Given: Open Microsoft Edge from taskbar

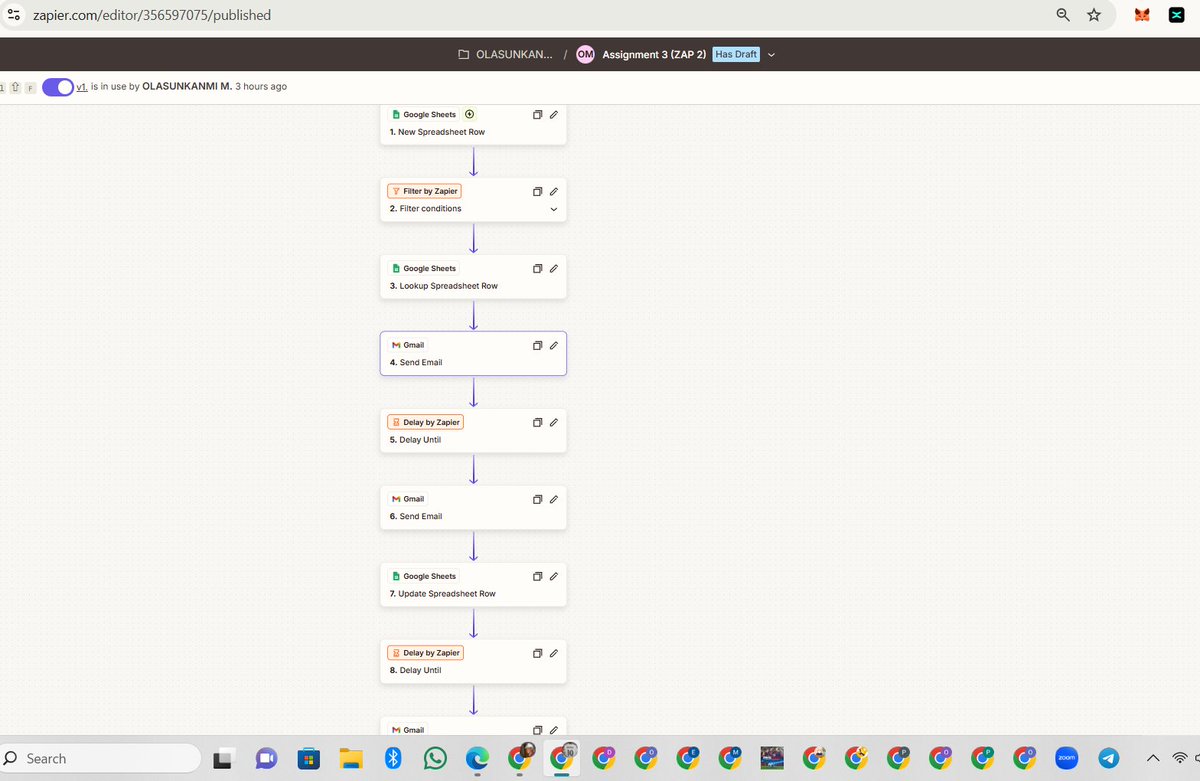Looking at the screenshot, I should [x=477, y=759].
